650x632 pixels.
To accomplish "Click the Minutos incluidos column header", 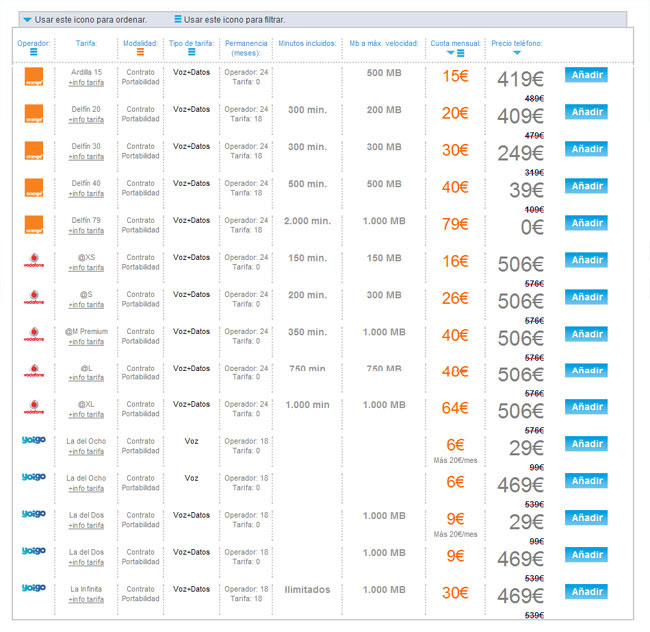I will point(307,43).
